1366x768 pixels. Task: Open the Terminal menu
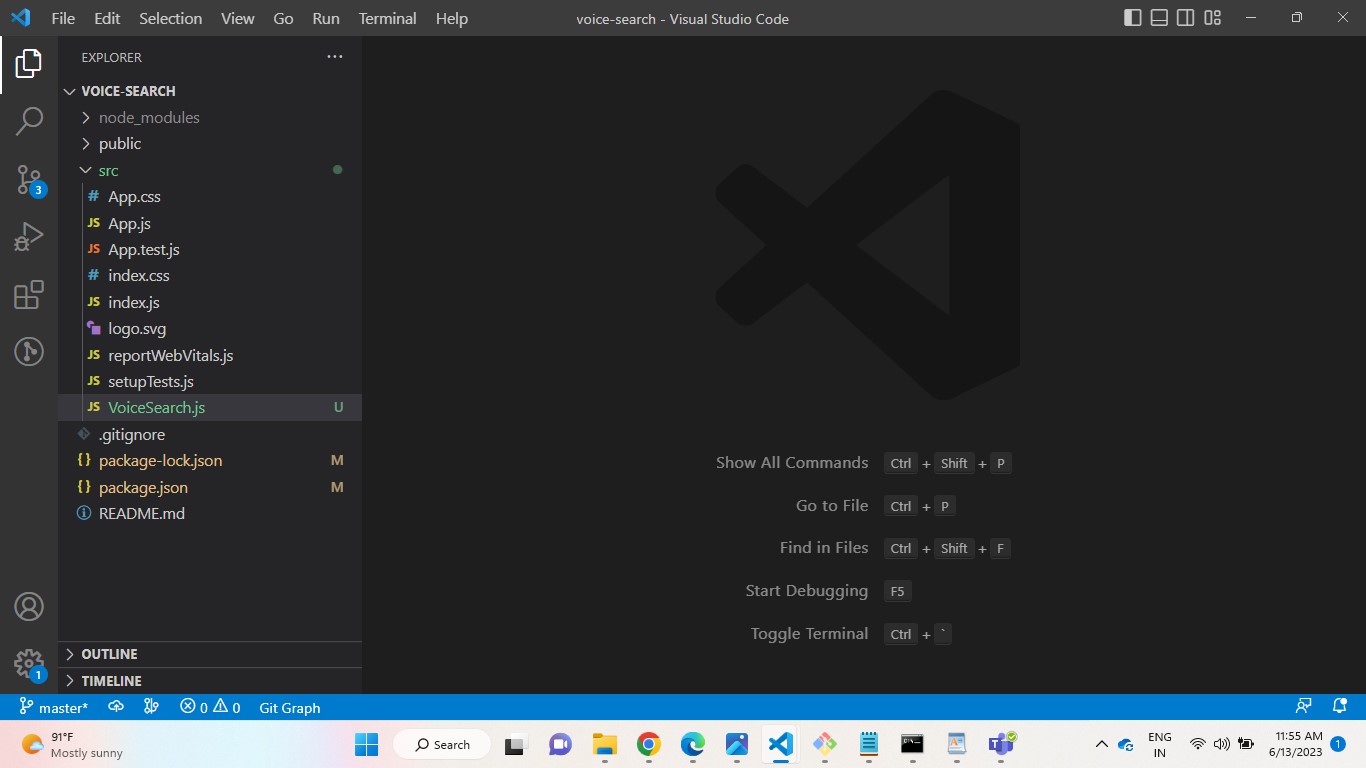[x=387, y=18]
